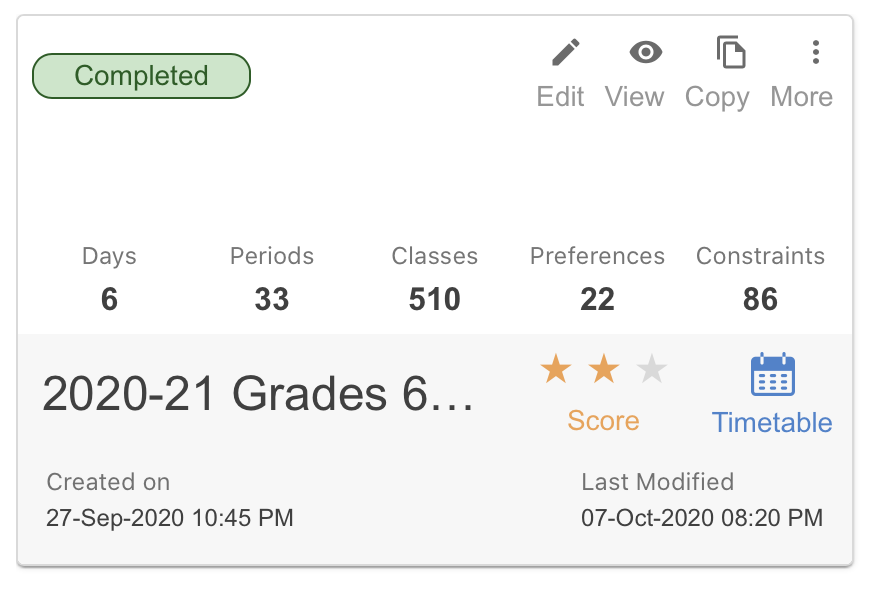Click the Edit text label
Screen dimensions: 874x590
[x=560, y=96]
